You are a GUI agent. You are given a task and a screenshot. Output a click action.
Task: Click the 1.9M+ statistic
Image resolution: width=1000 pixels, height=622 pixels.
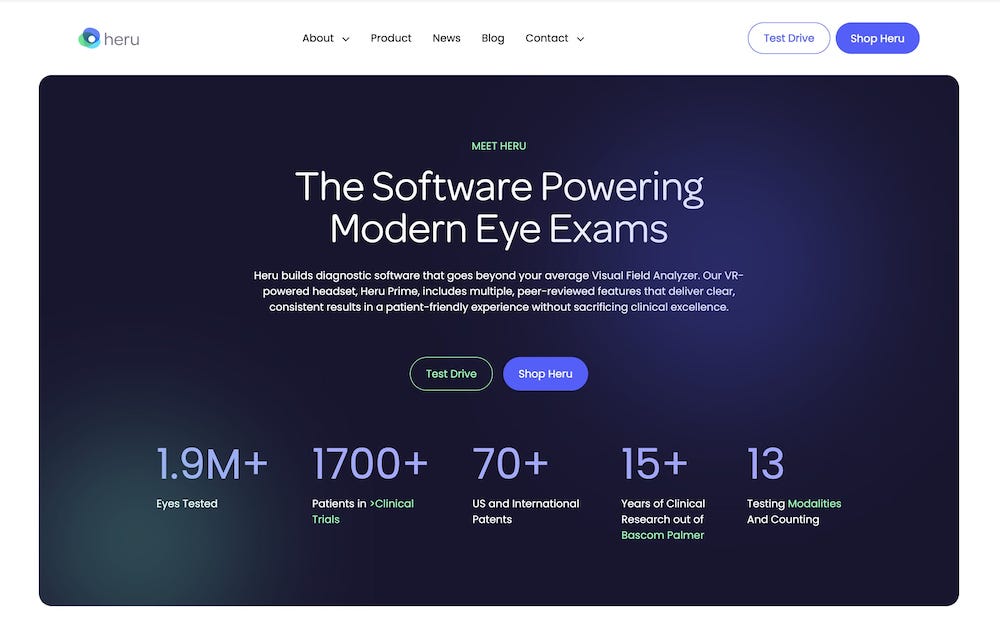click(x=212, y=464)
